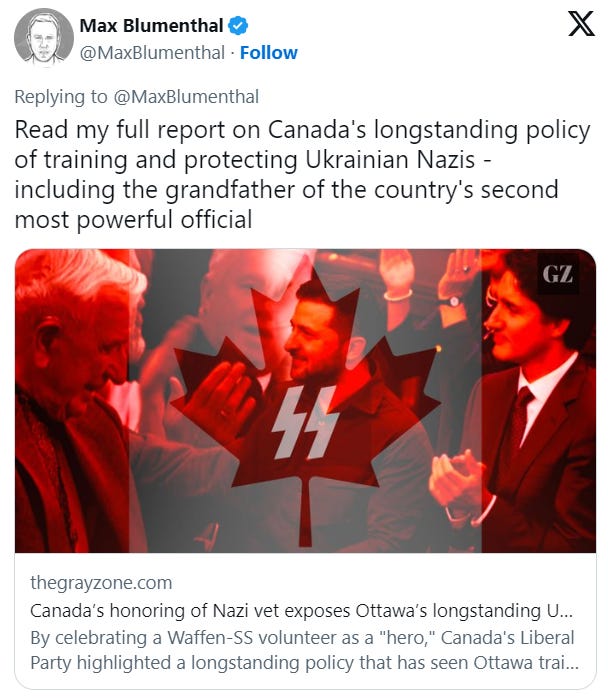Click the tweet text body
This screenshot has width=608, height=698.
303,174
